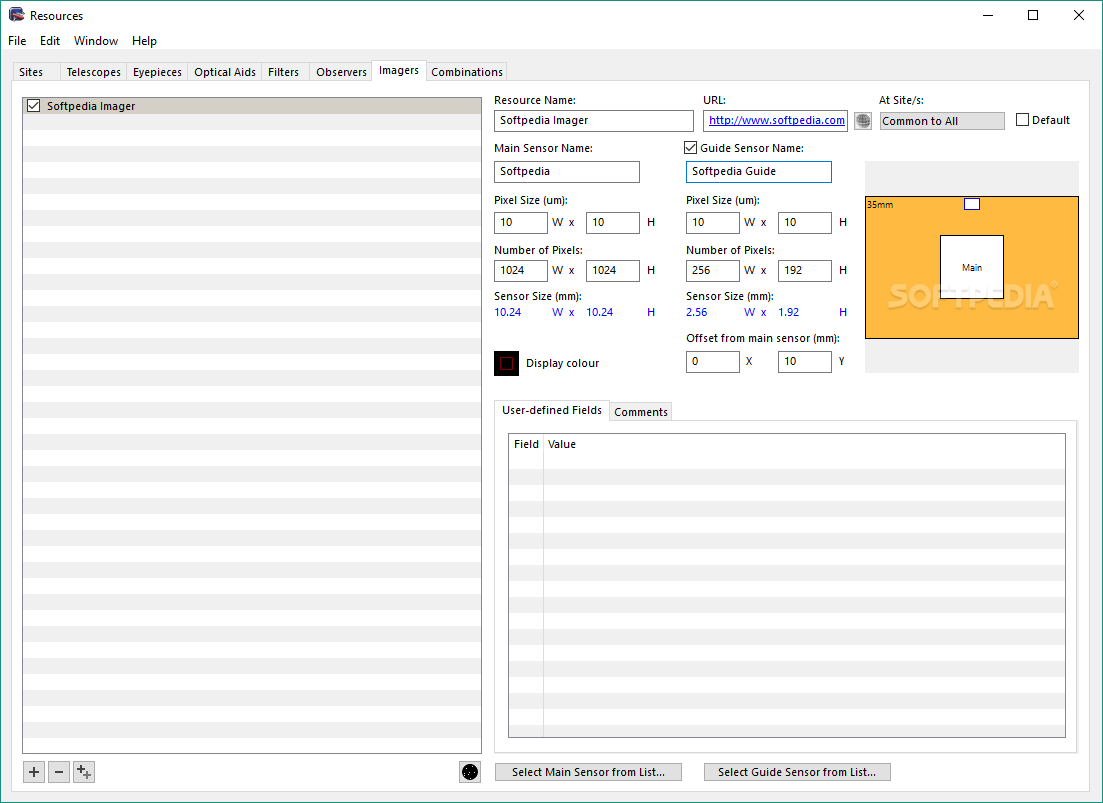Click main sensor pixel count width 1024 field
Viewport: 1103px width, 803px height.
pos(521,271)
